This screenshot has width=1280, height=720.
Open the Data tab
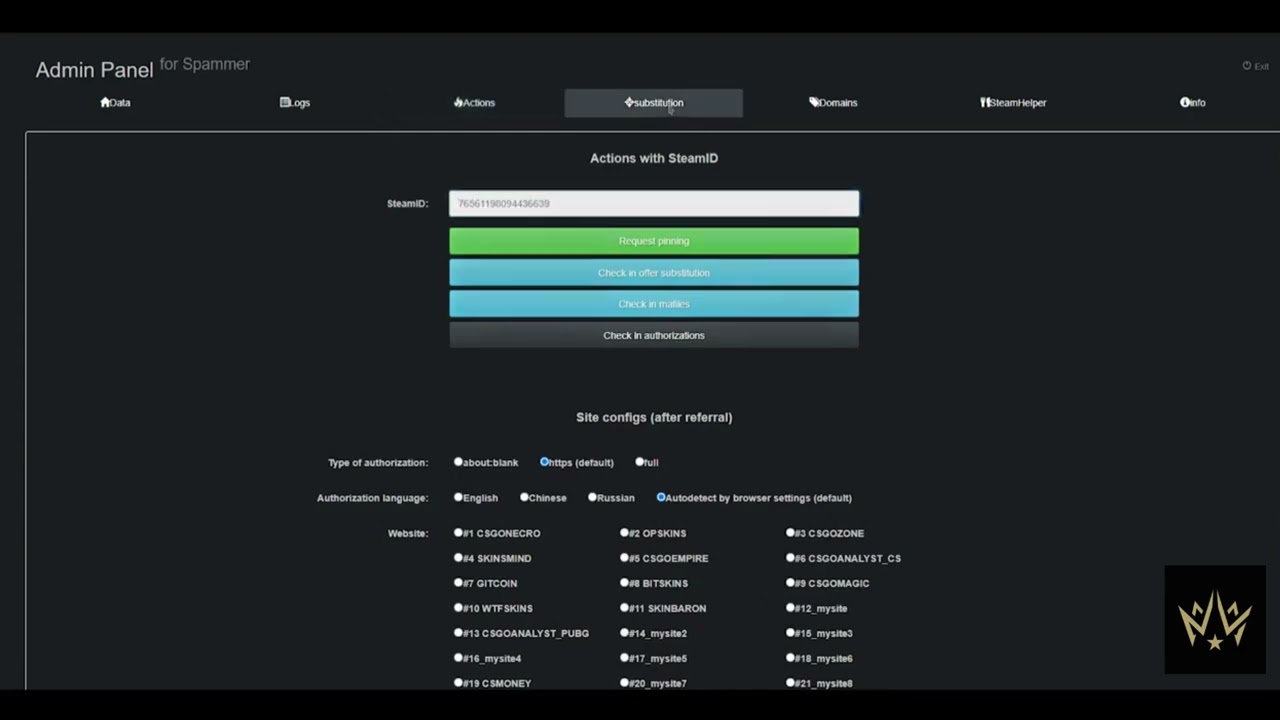point(115,102)
